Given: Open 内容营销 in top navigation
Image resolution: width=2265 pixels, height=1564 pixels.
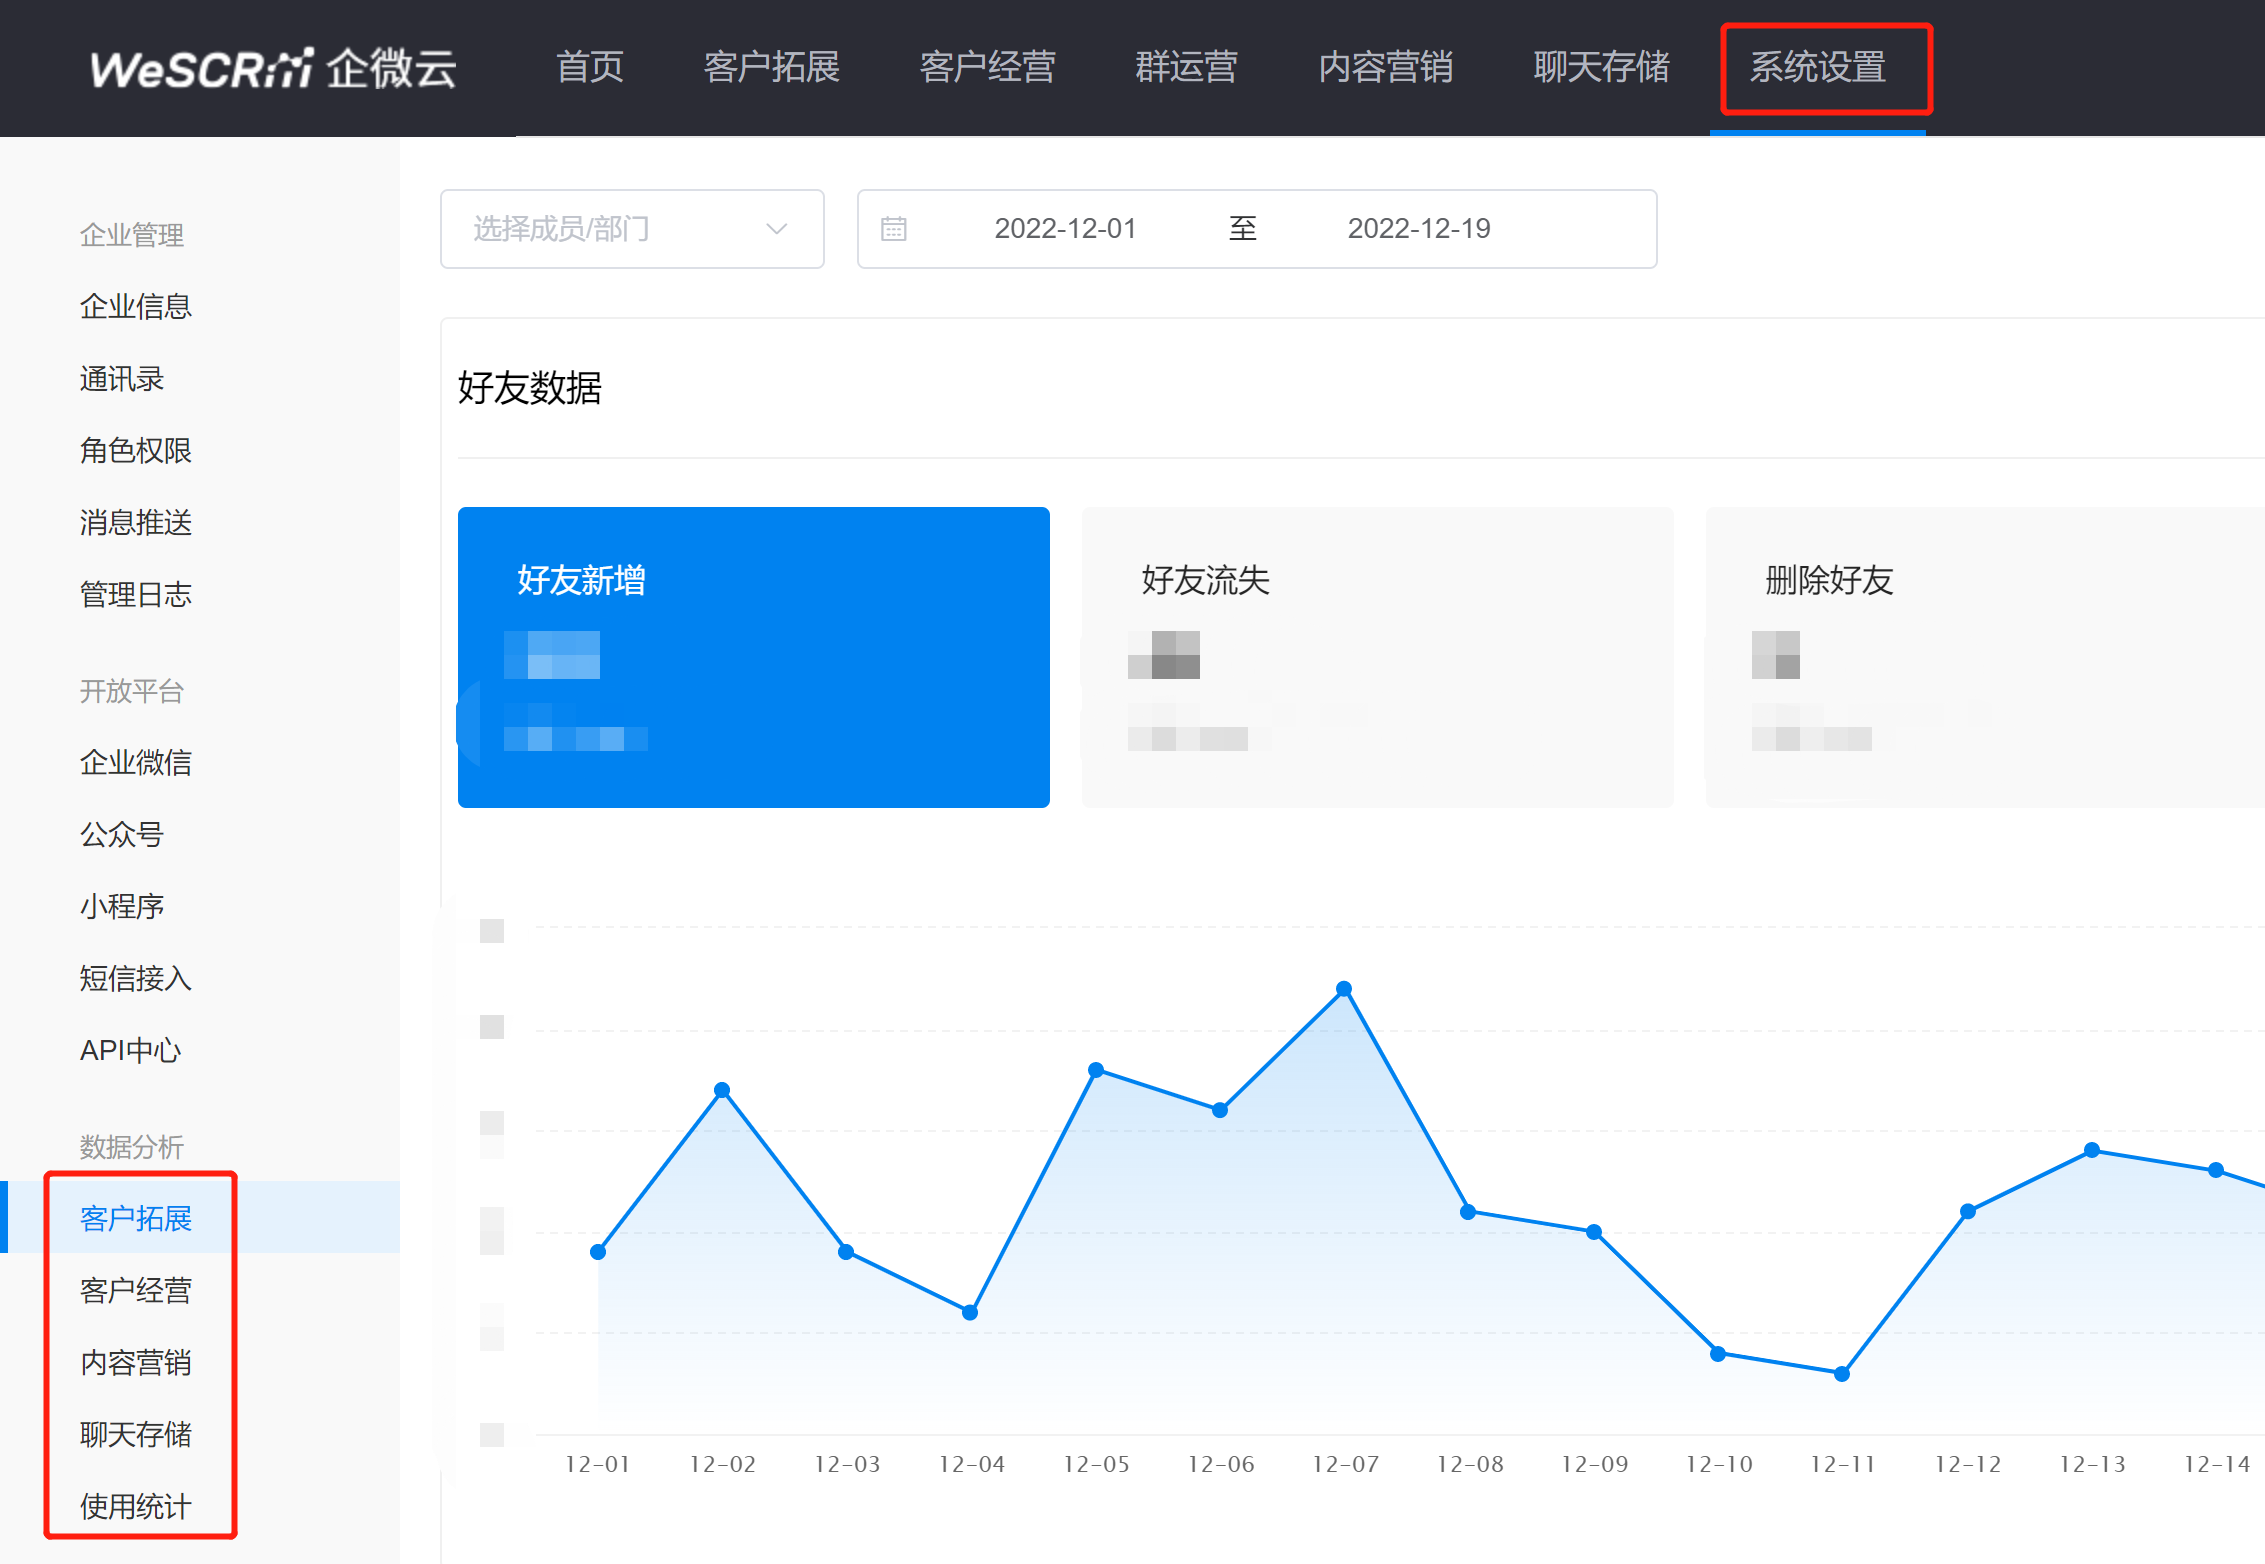Looking at the screenshot, I should pyautogui.click(x=1385, y=68).
